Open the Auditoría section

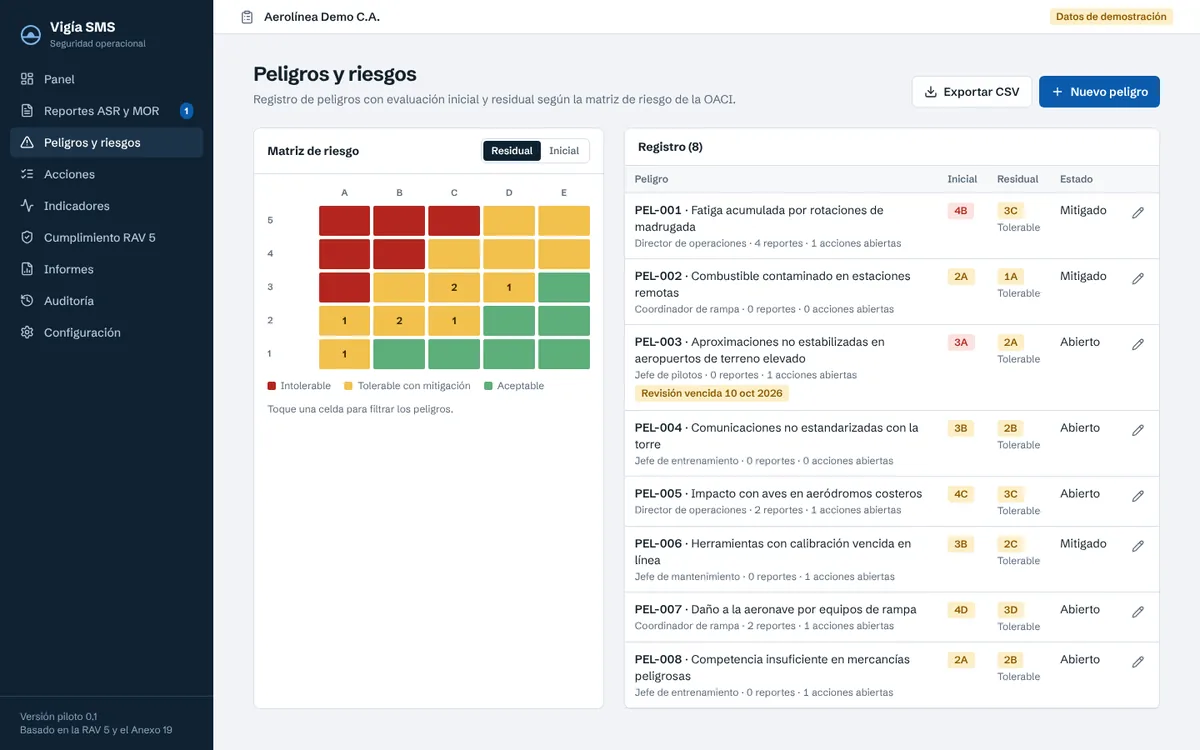click(106, 301)
